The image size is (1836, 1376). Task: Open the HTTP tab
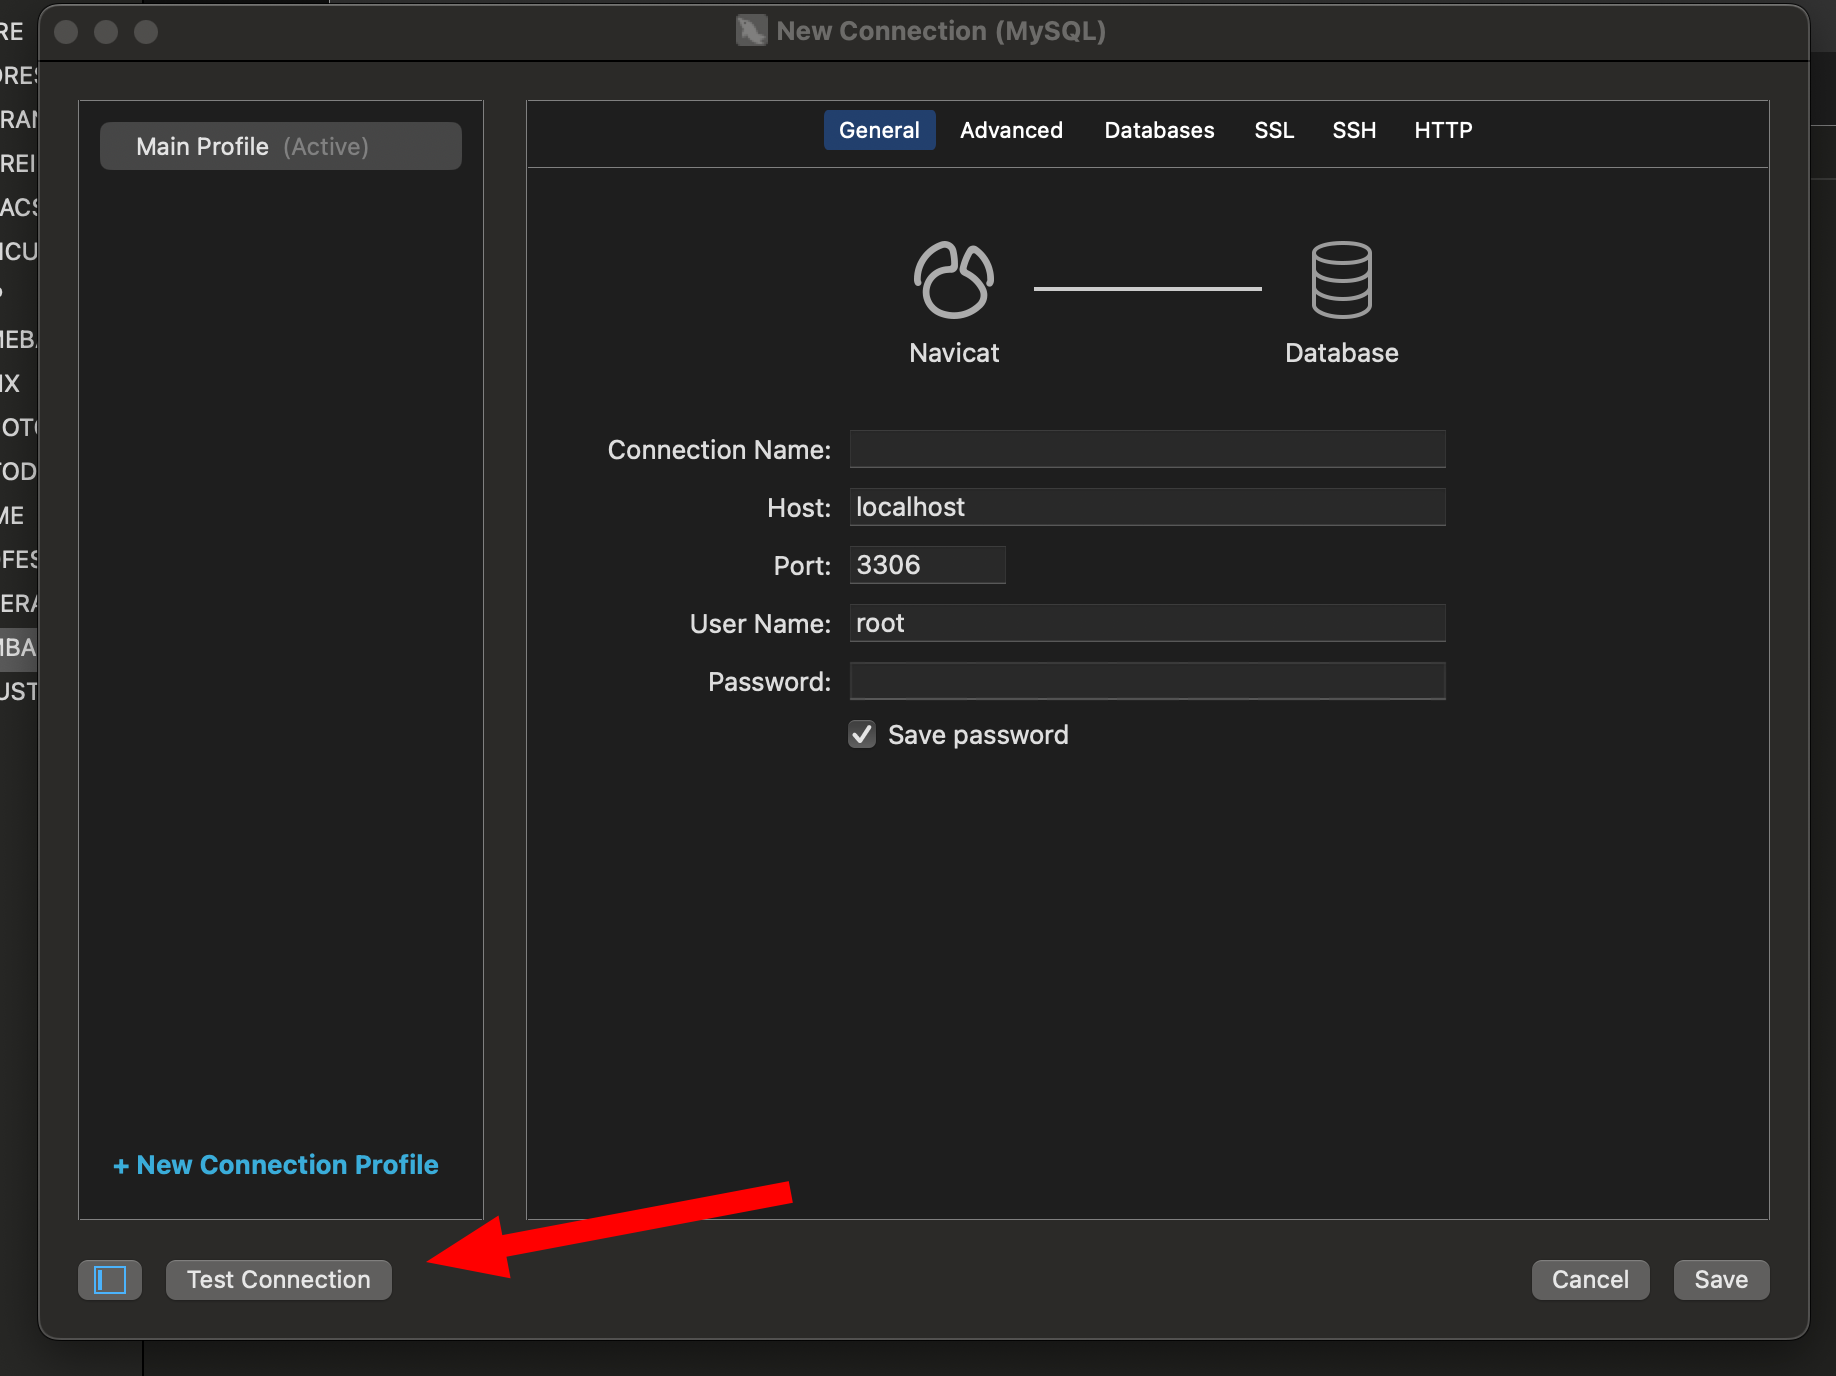(x=1443, y=130)
